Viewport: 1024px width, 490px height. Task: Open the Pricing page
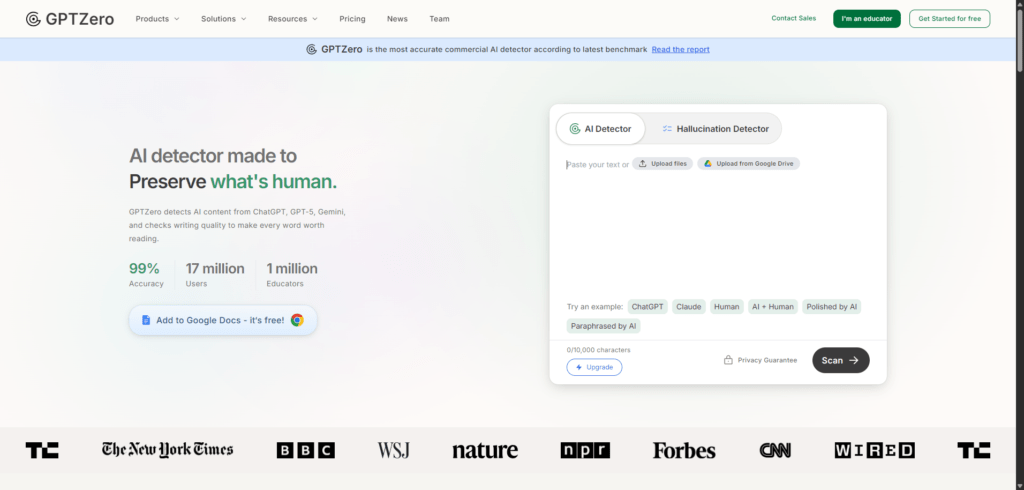tap(352, 19)
